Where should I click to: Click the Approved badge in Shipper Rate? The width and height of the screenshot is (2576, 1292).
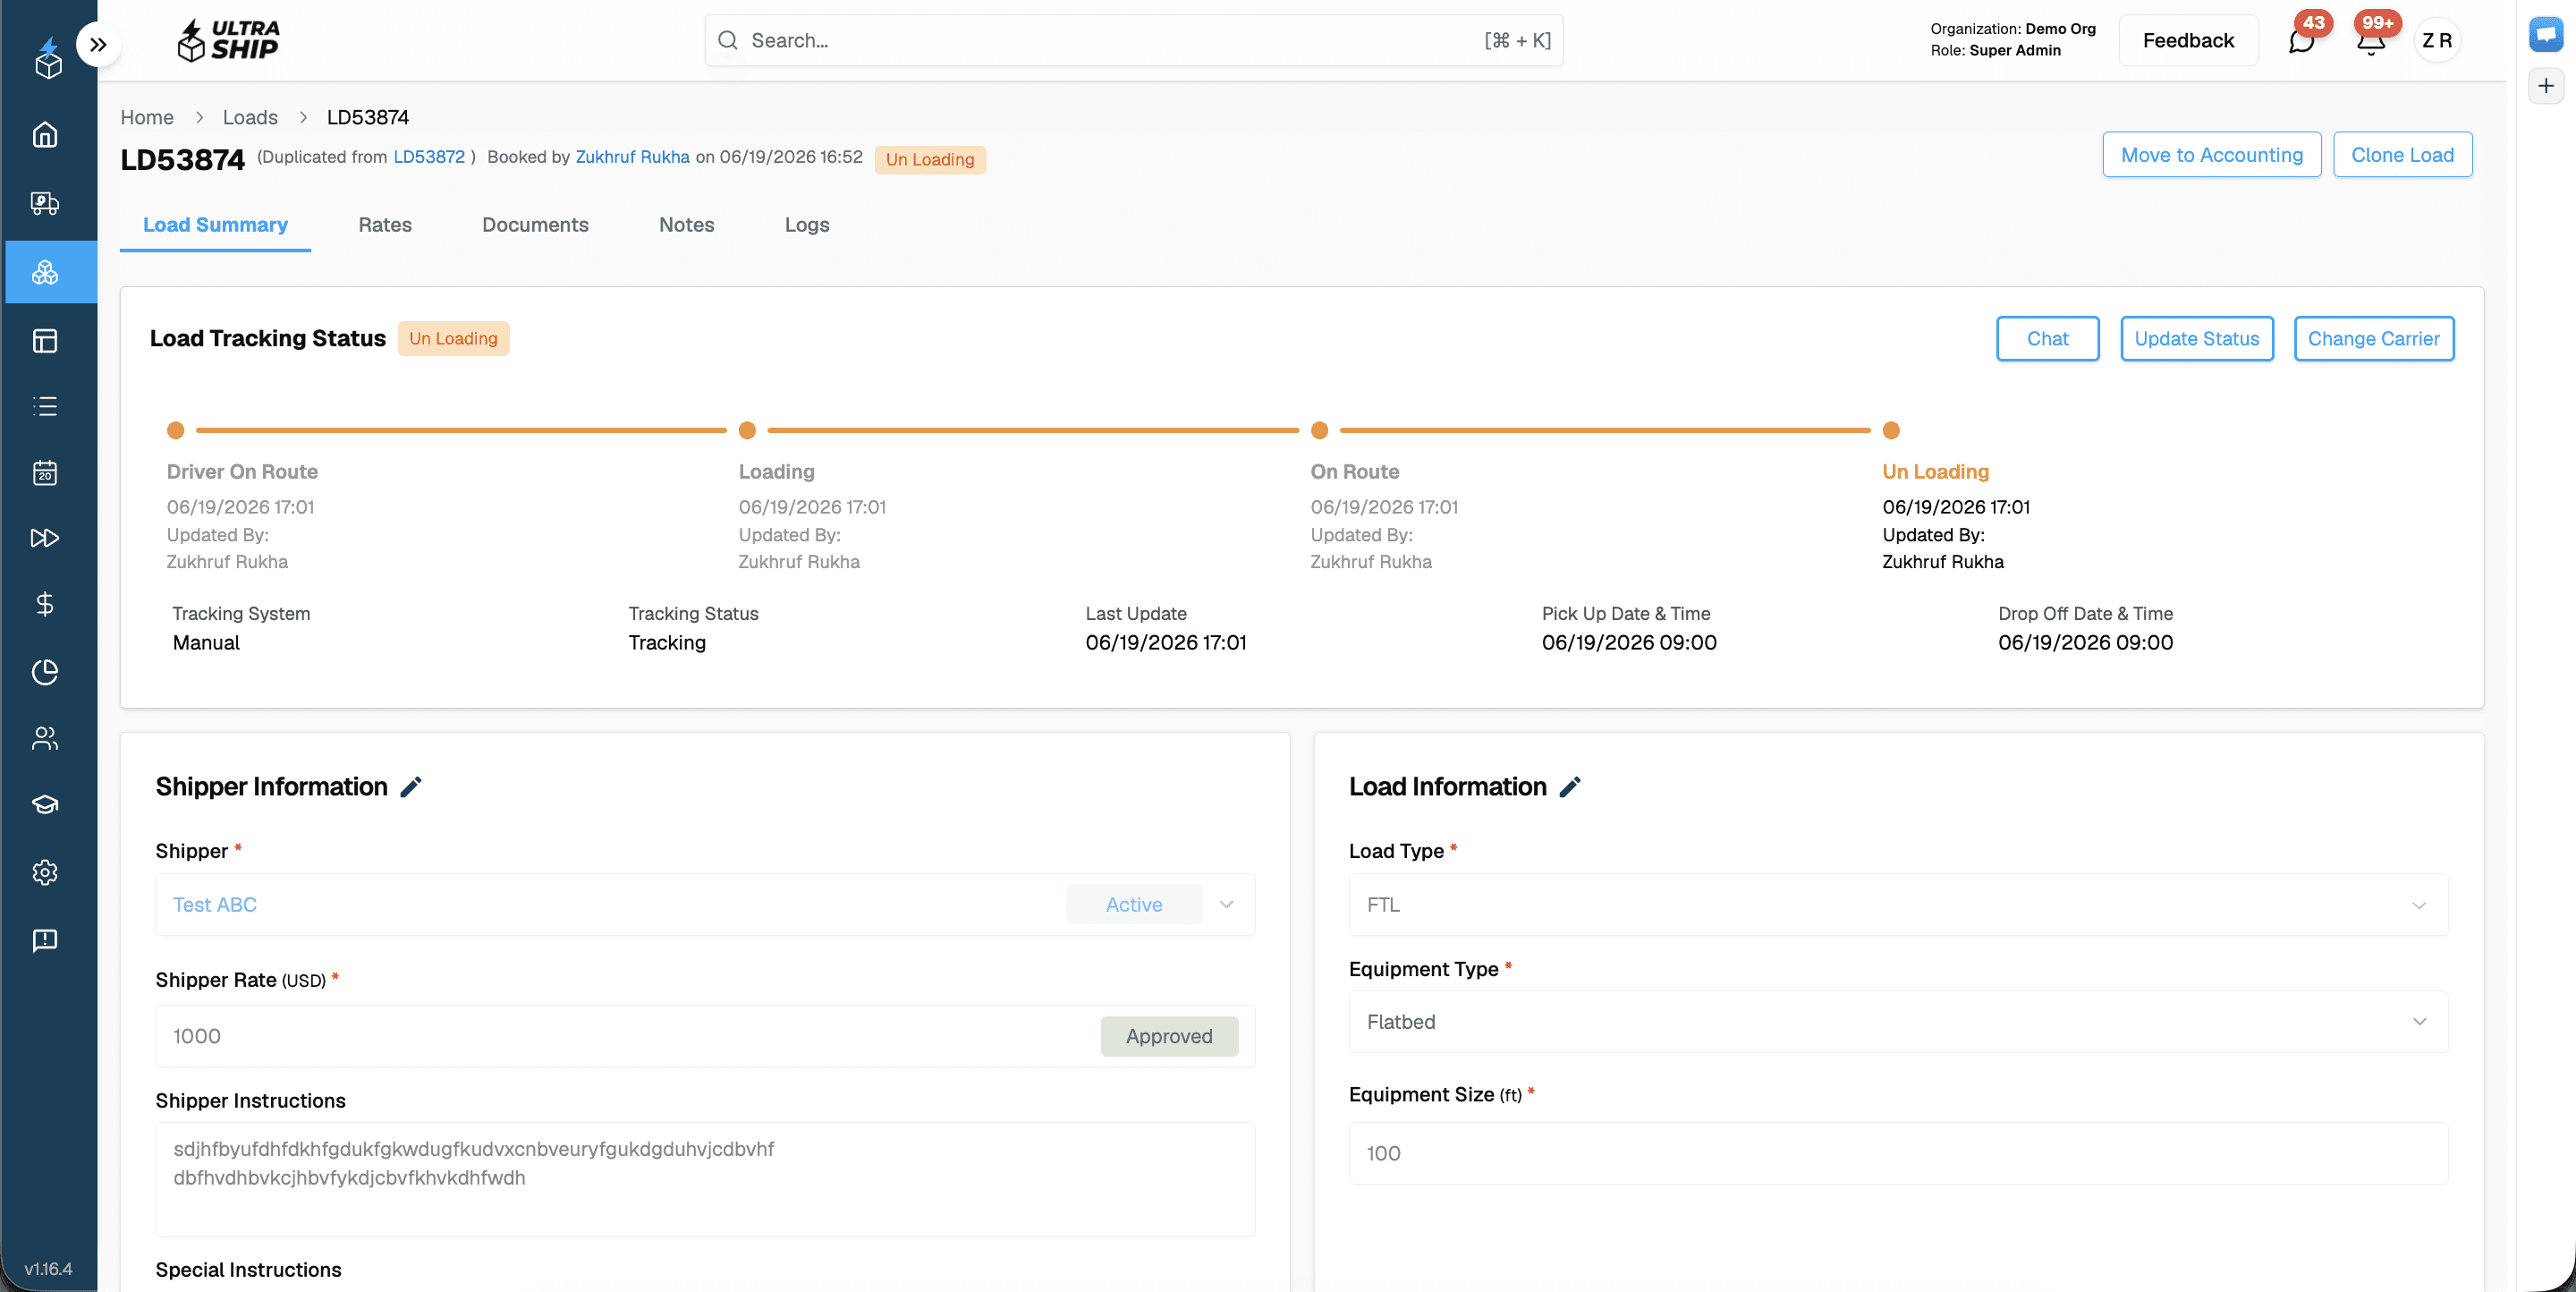pos(1169,1036)
